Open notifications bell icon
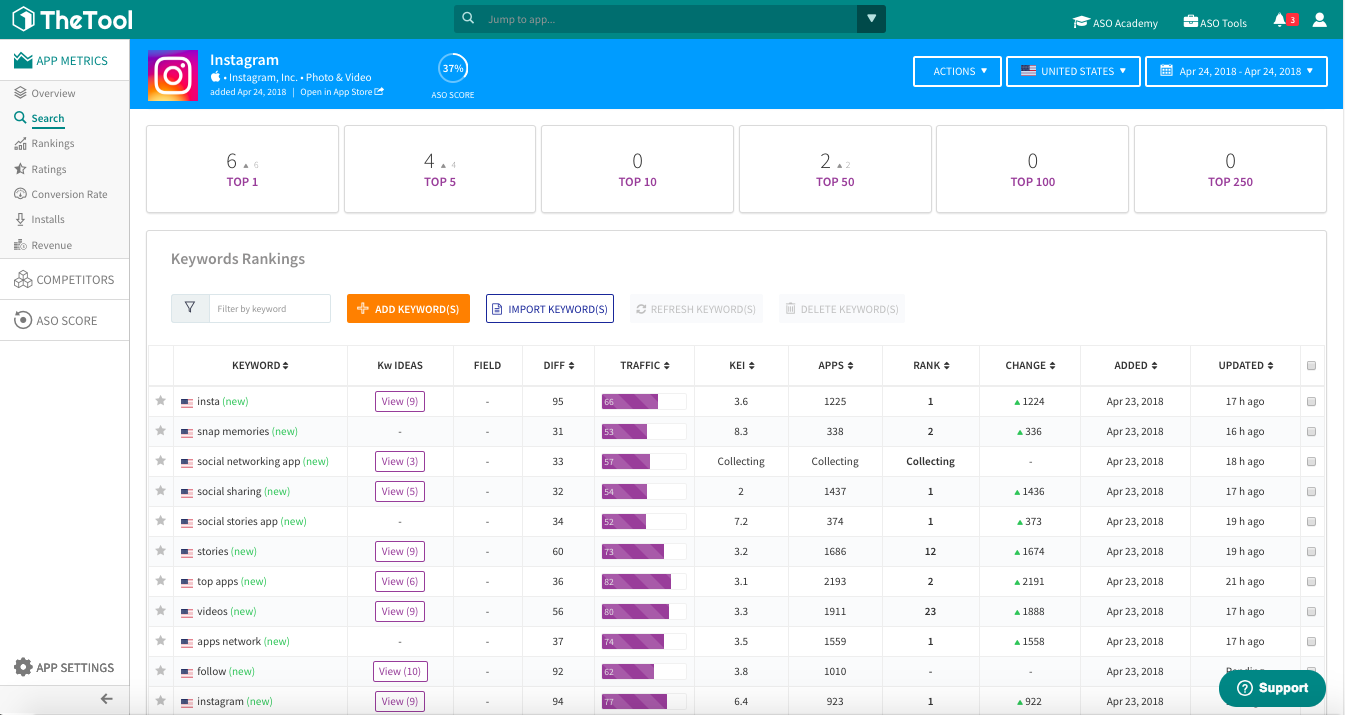Screen dimensions: 1345x715 (1280, 20)
